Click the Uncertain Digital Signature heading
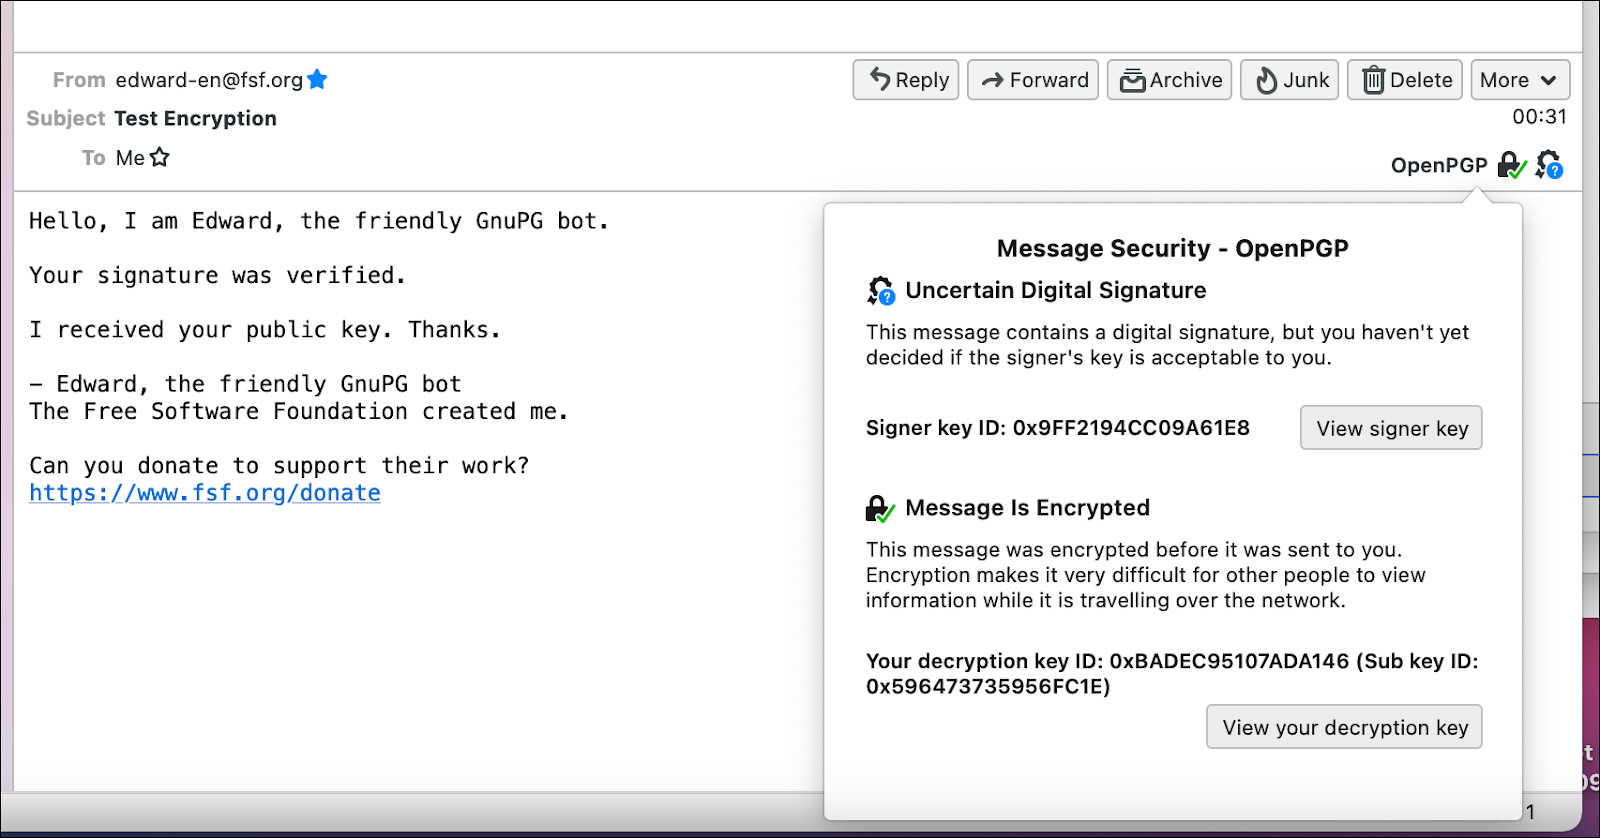Viewport: 1600px width, 838px height. 1055,290
